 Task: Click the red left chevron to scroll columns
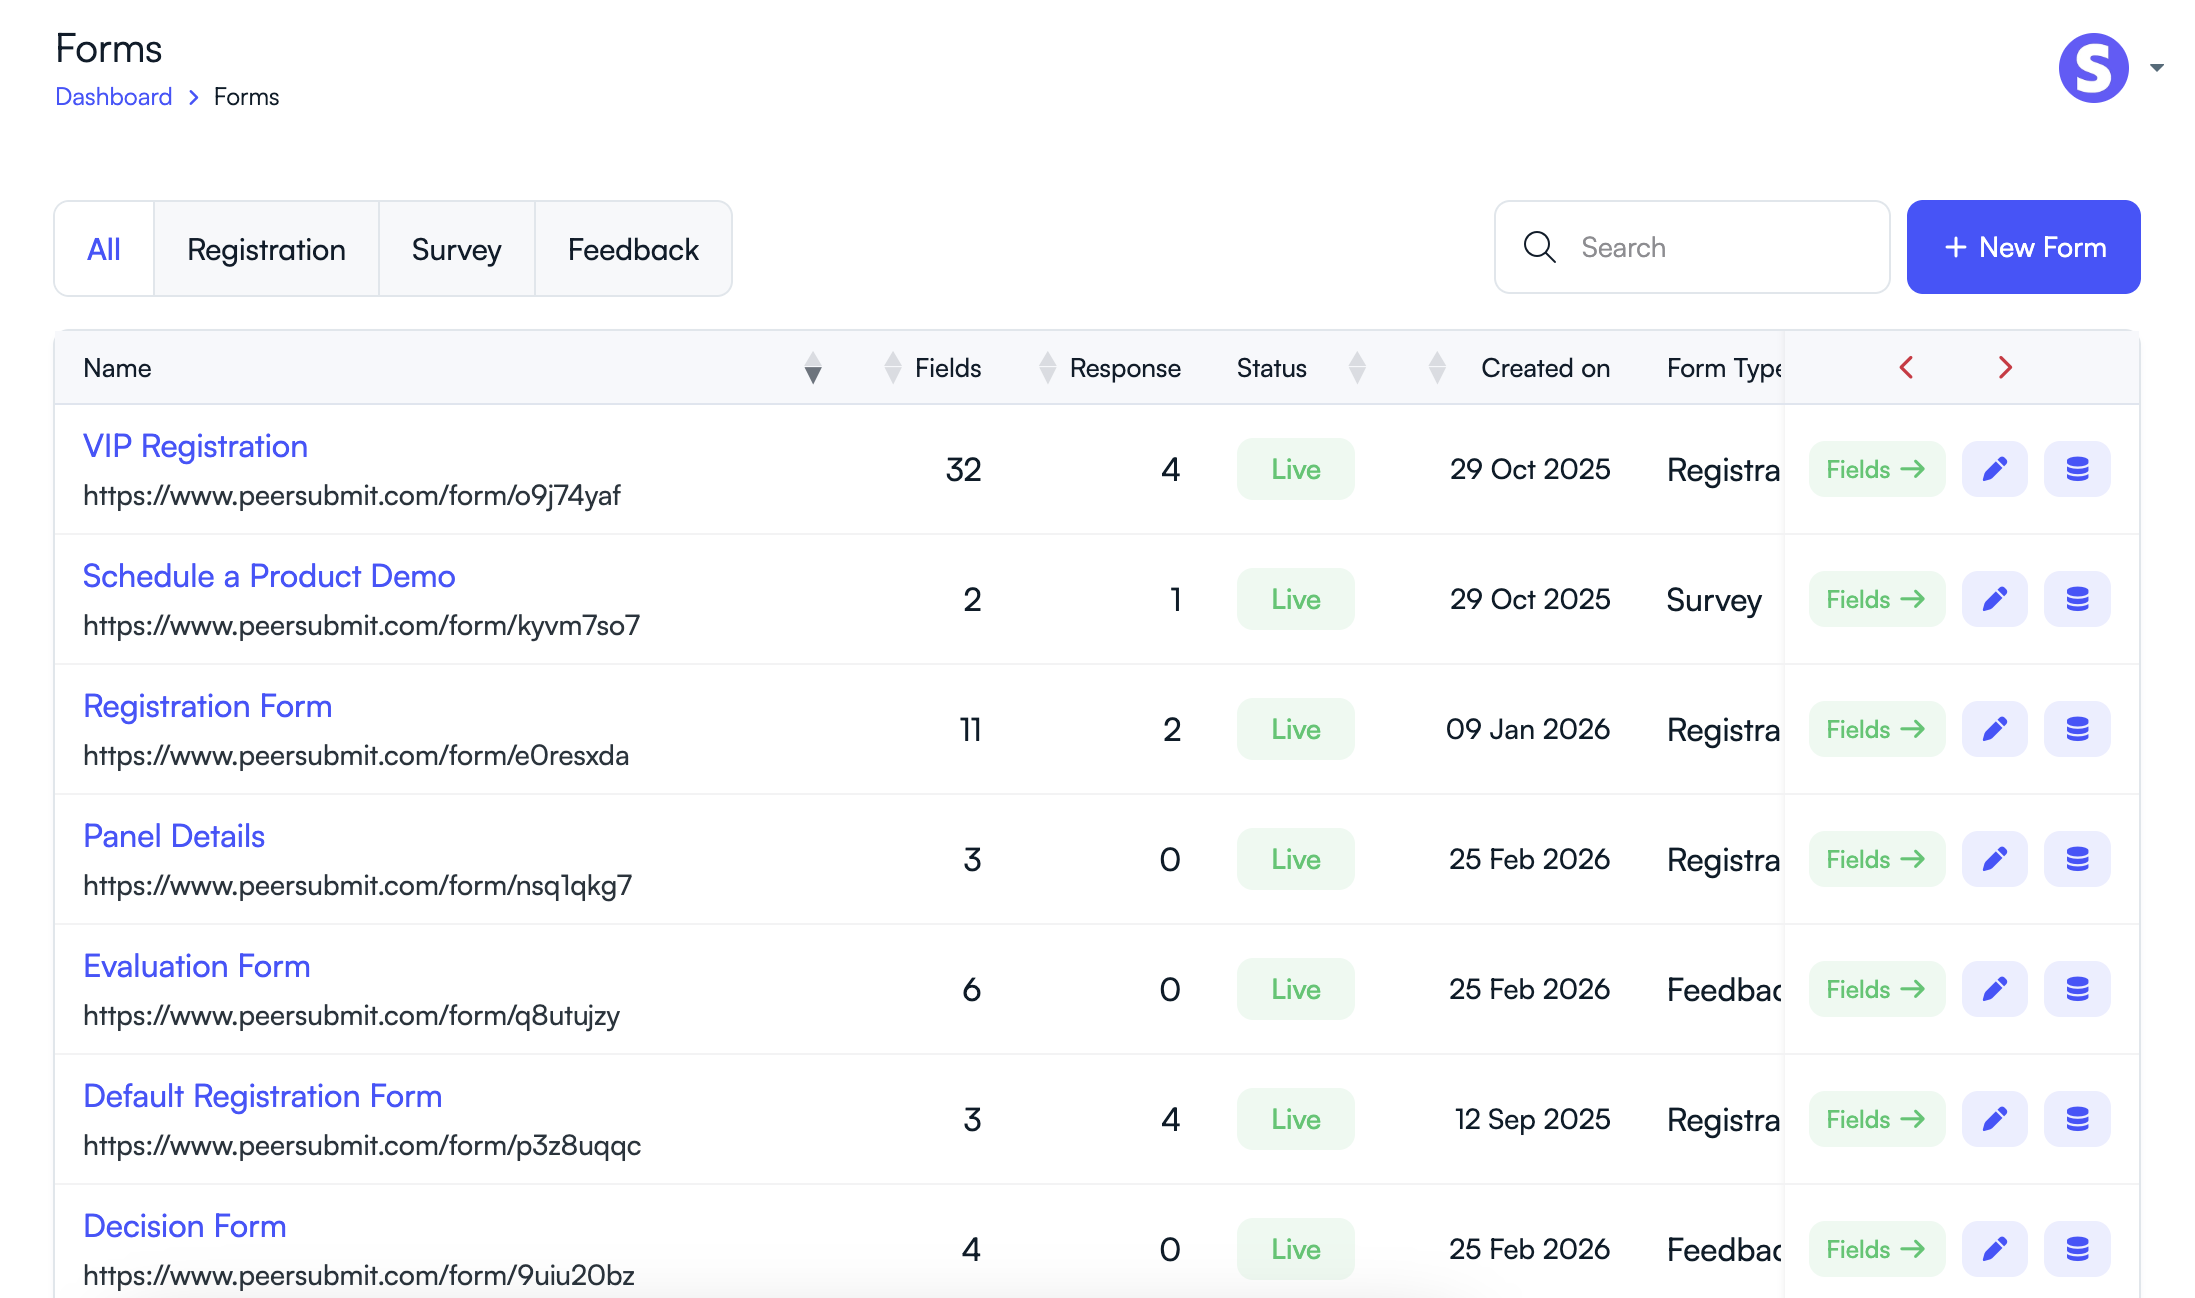(x=1906, y=368)
